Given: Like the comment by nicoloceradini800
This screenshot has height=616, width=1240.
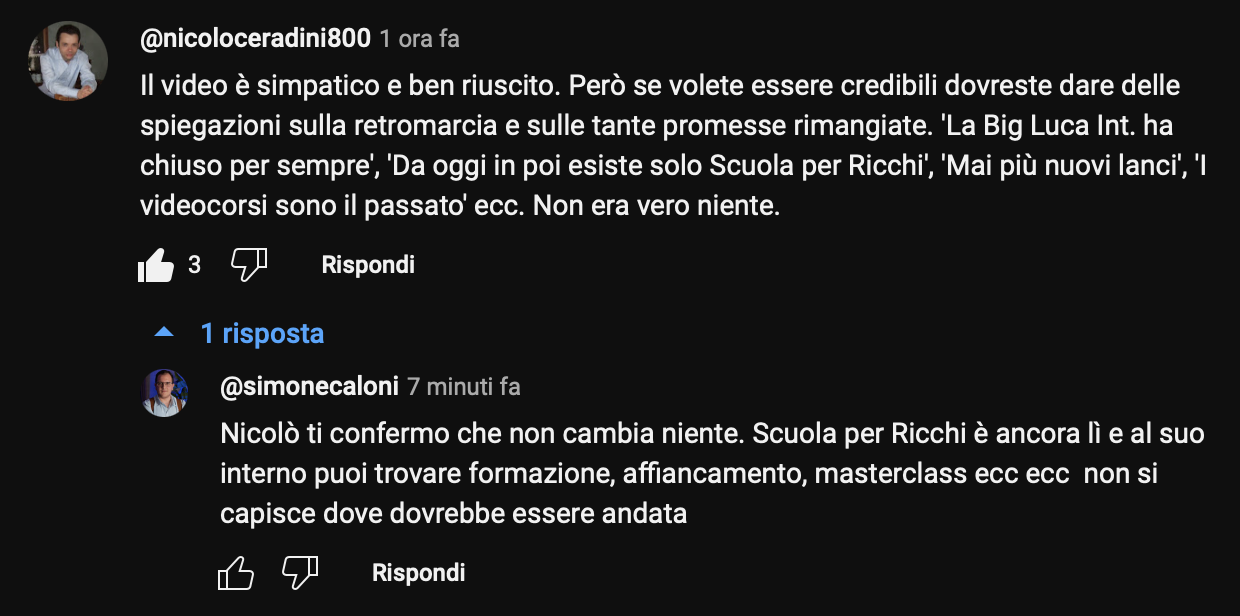Looking at the screenshot, I should 156,265.
